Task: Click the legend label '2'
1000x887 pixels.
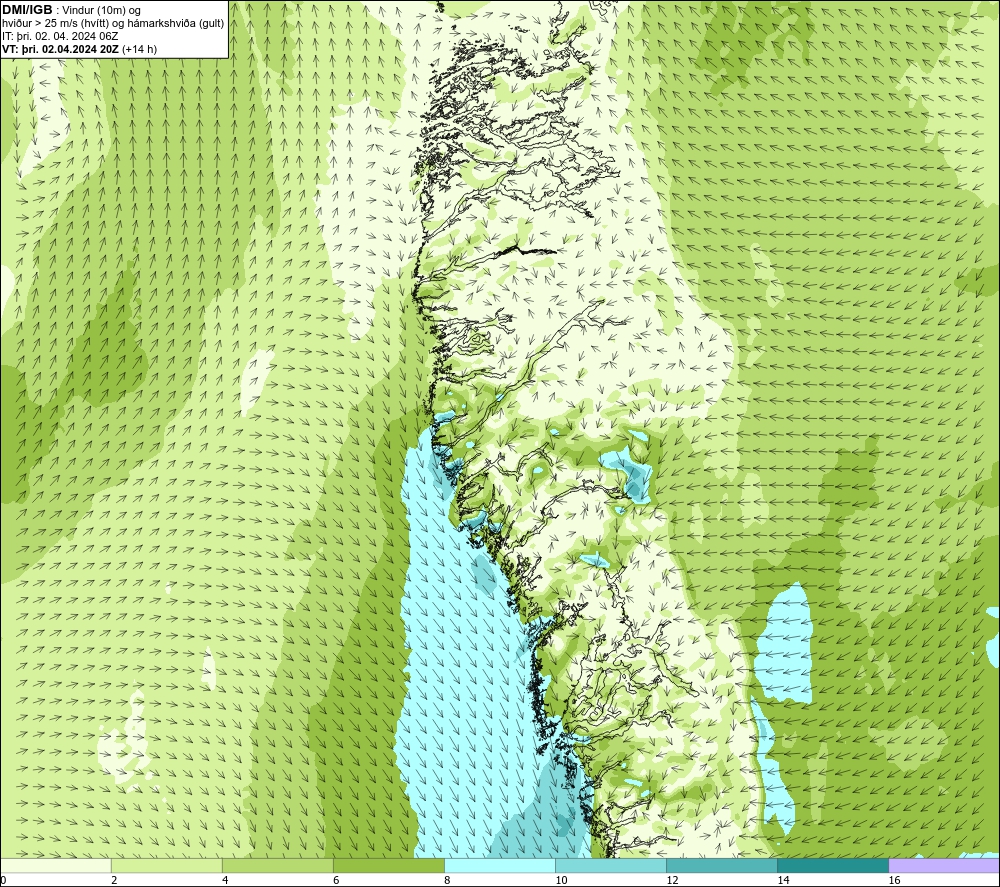Action: pos(114,881)
